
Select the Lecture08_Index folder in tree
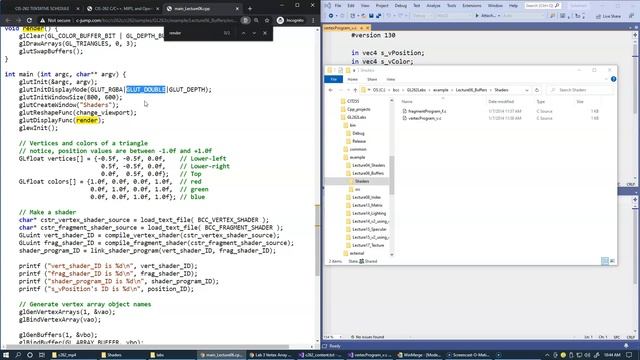(366, 197)
